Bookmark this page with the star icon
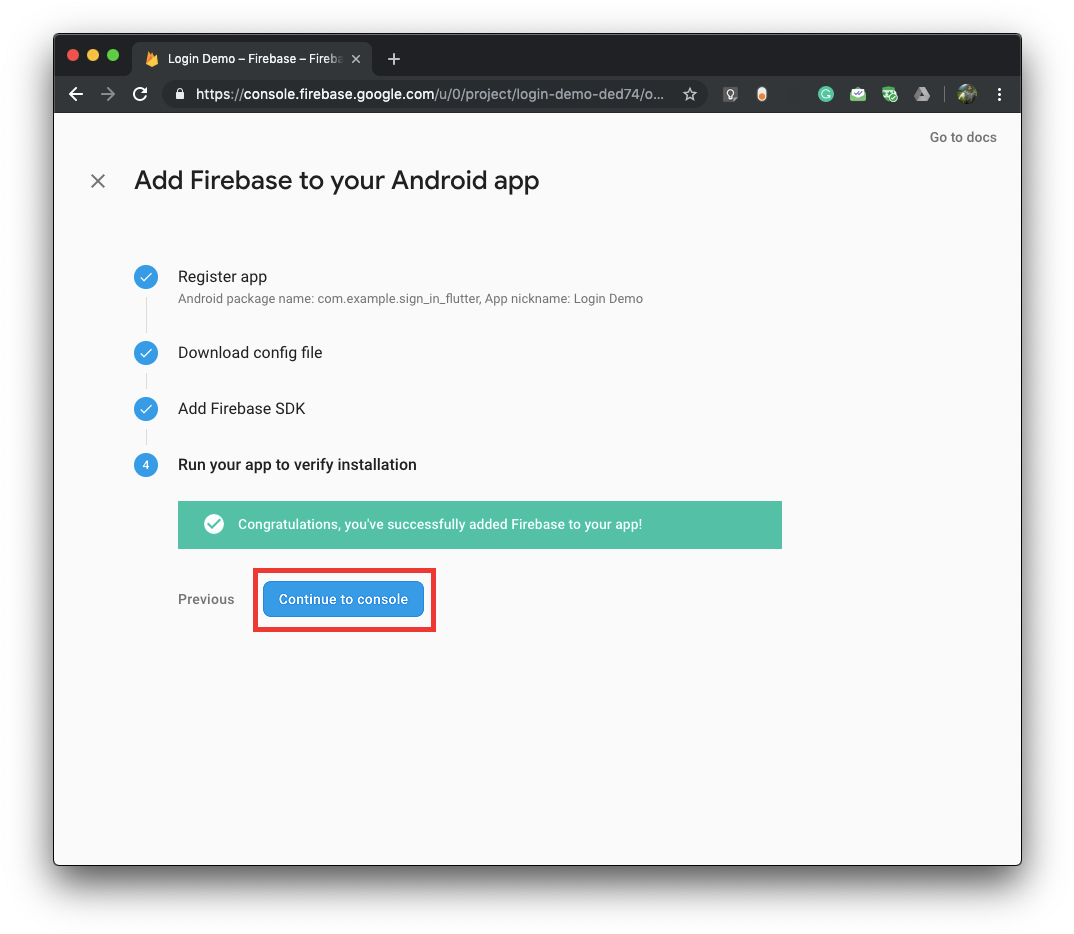Viewport: 1074px width, 934px height. click(690, 94)
